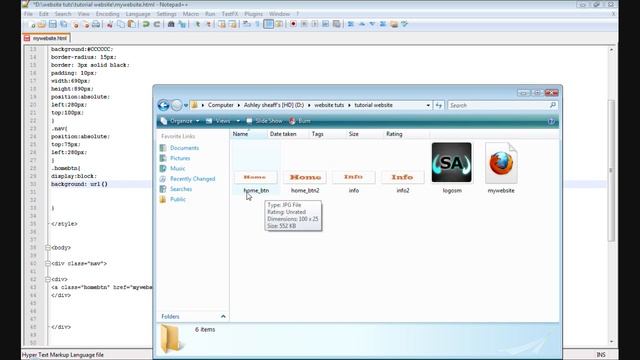This screenshot has width=640, height=360.
Task: Open the recent pages dropdown beside Forward
Action: point(186,105)
